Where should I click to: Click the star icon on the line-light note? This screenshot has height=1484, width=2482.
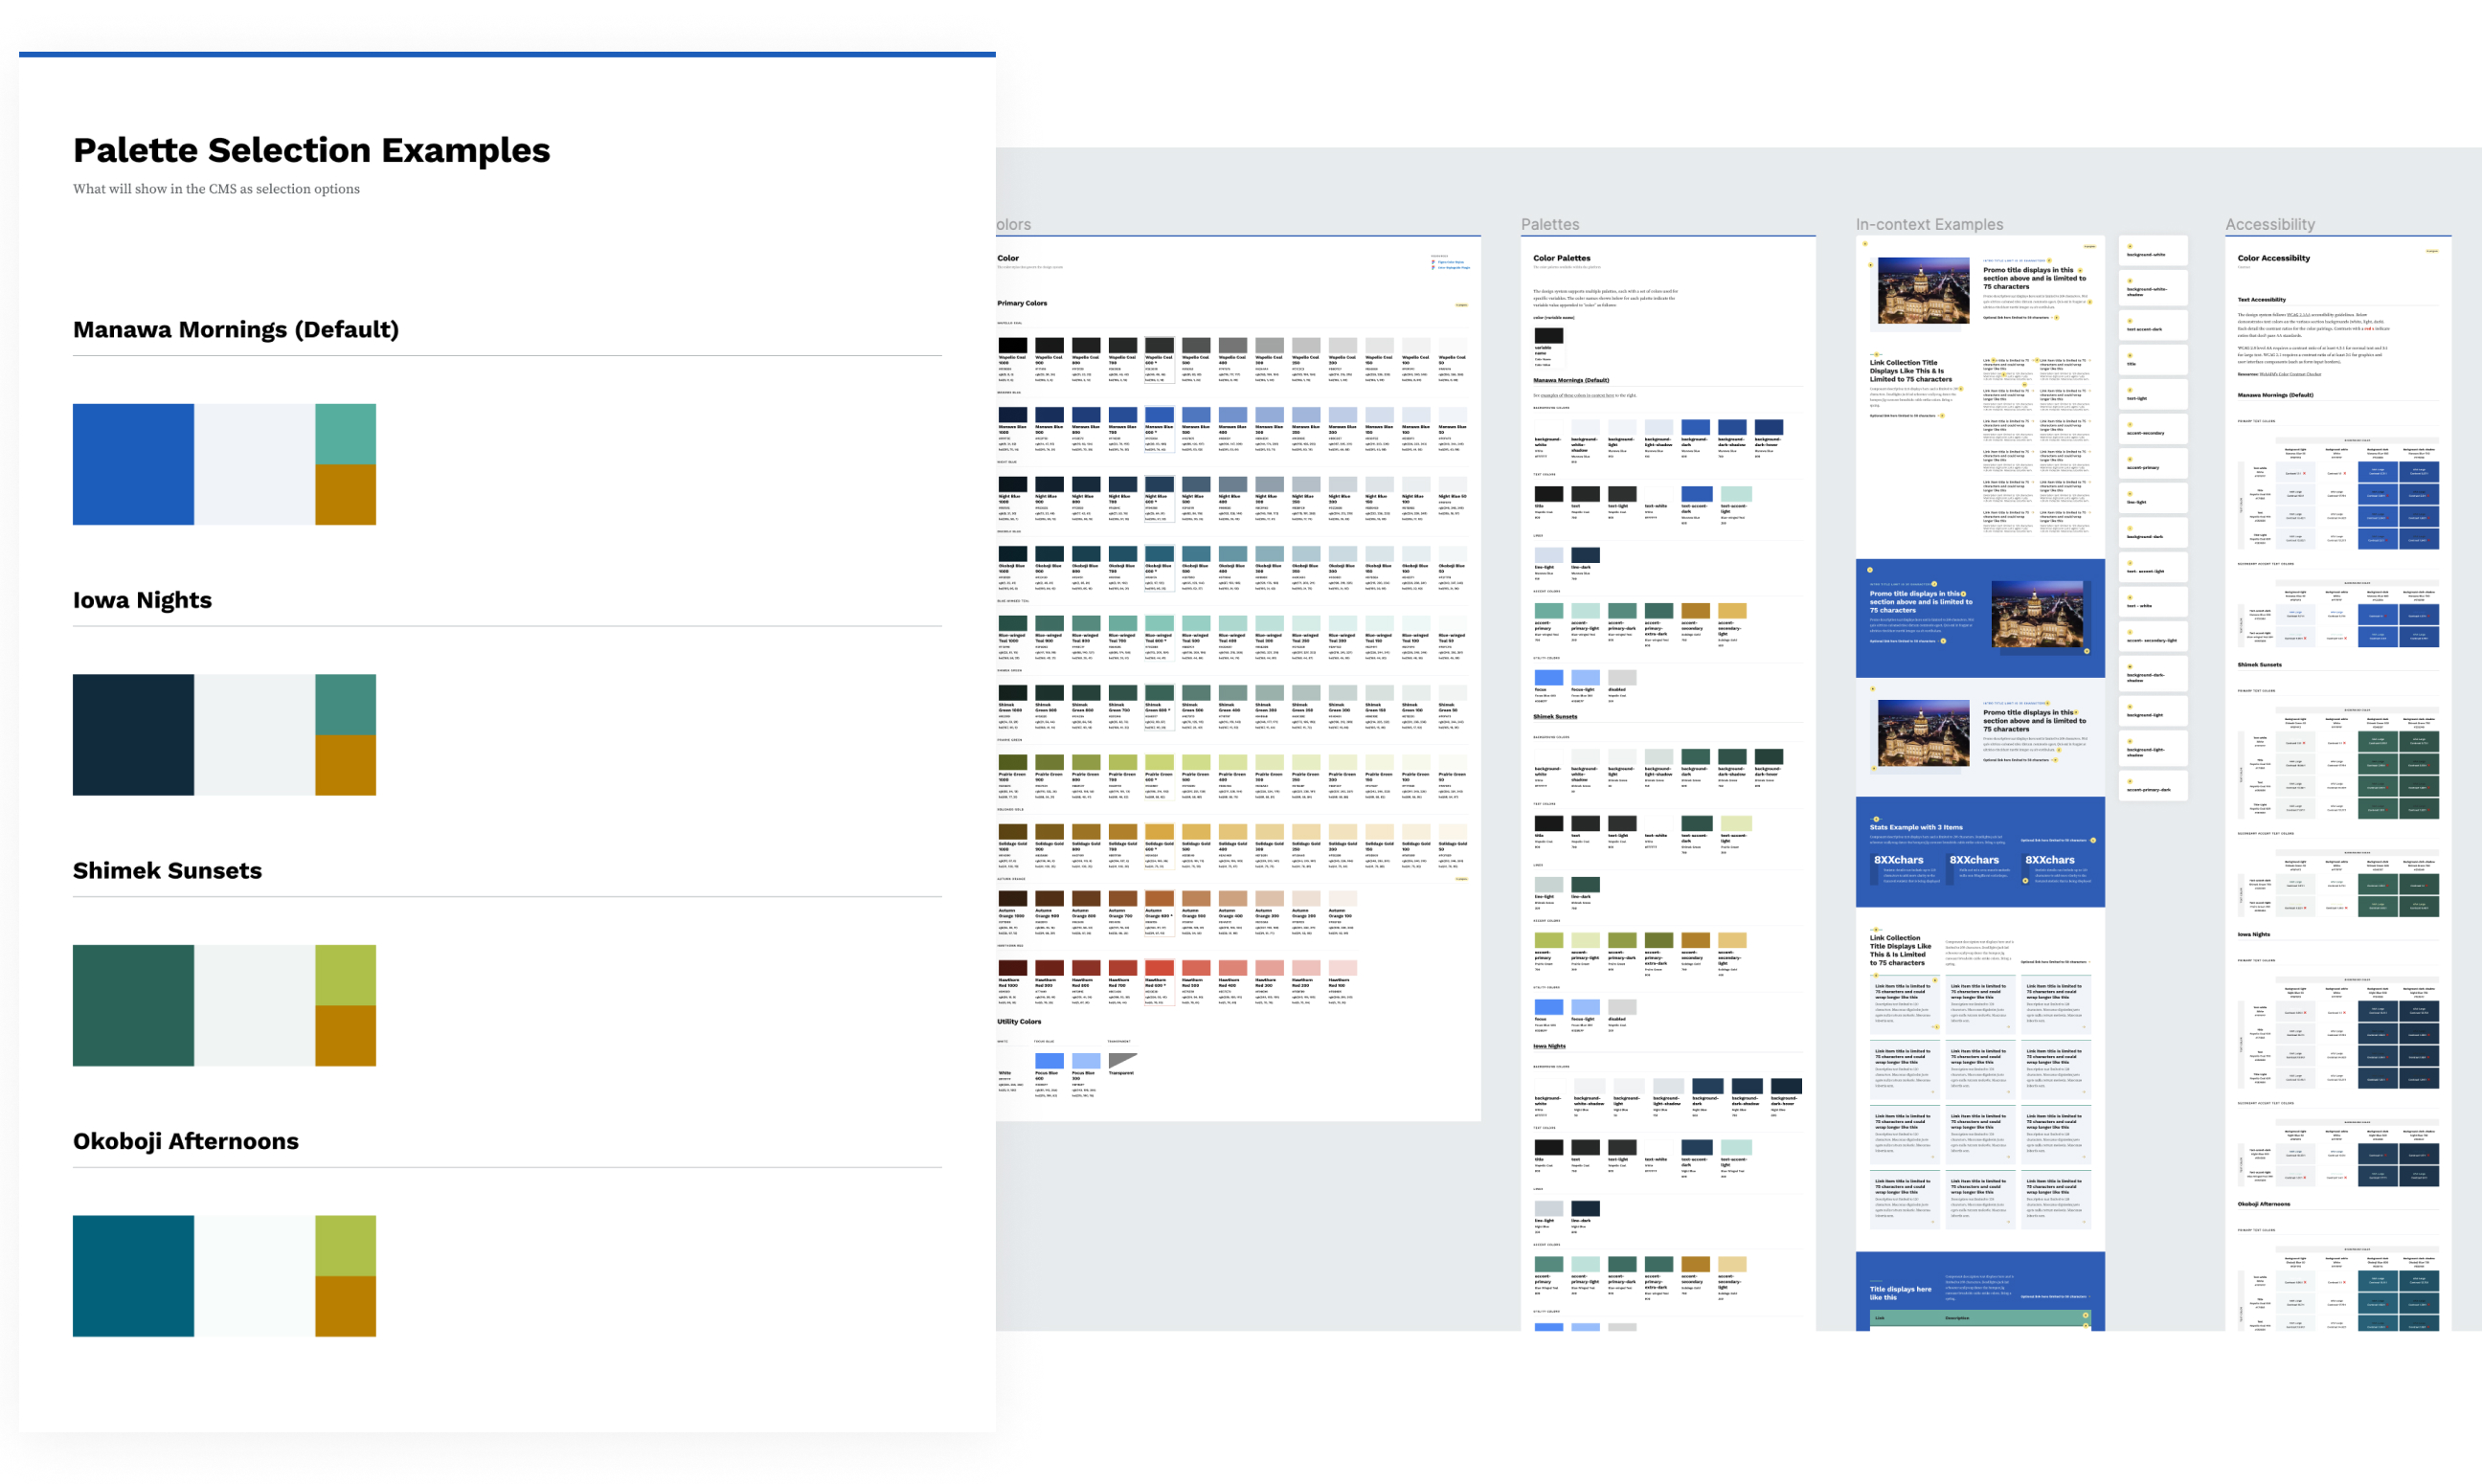(x=2130, y=492)
